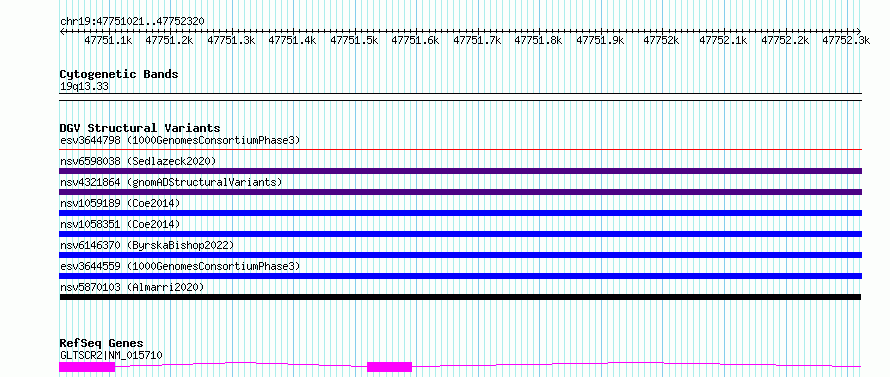Click the 47751.2k ruler tick label
The image size is (890, 377).
coord(170,40)
